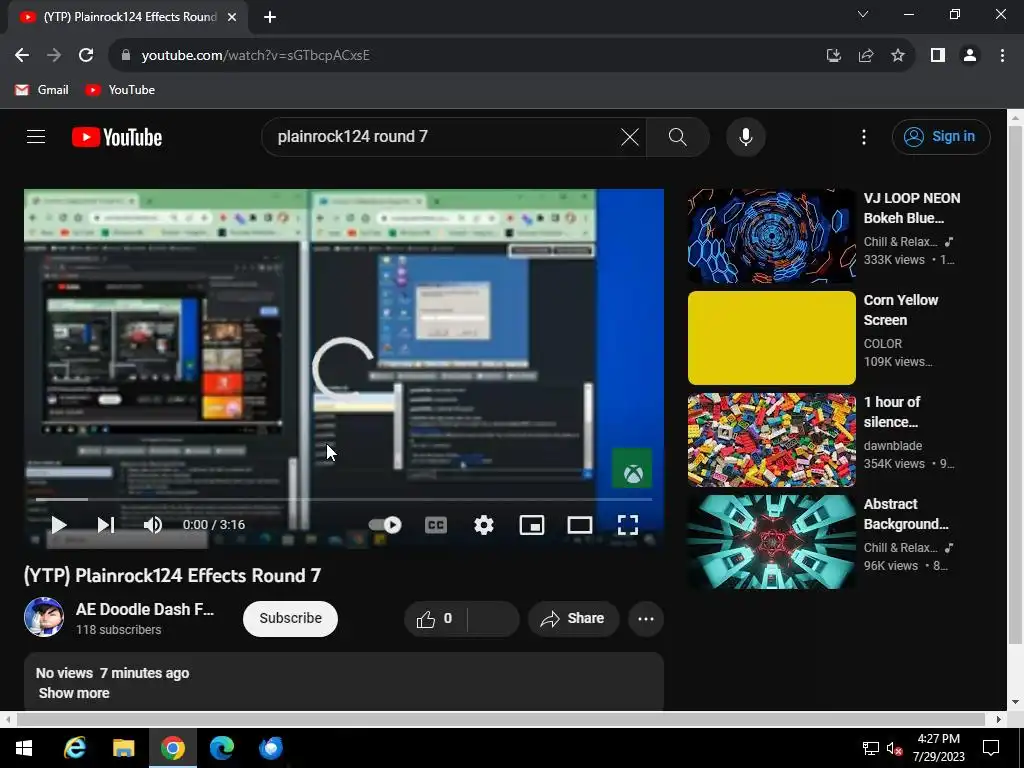This screenshot has height=768, width=1024.
Task: Open YouTube settings three-dot menu
Action: pyautogui.click(x=864, y=137)
